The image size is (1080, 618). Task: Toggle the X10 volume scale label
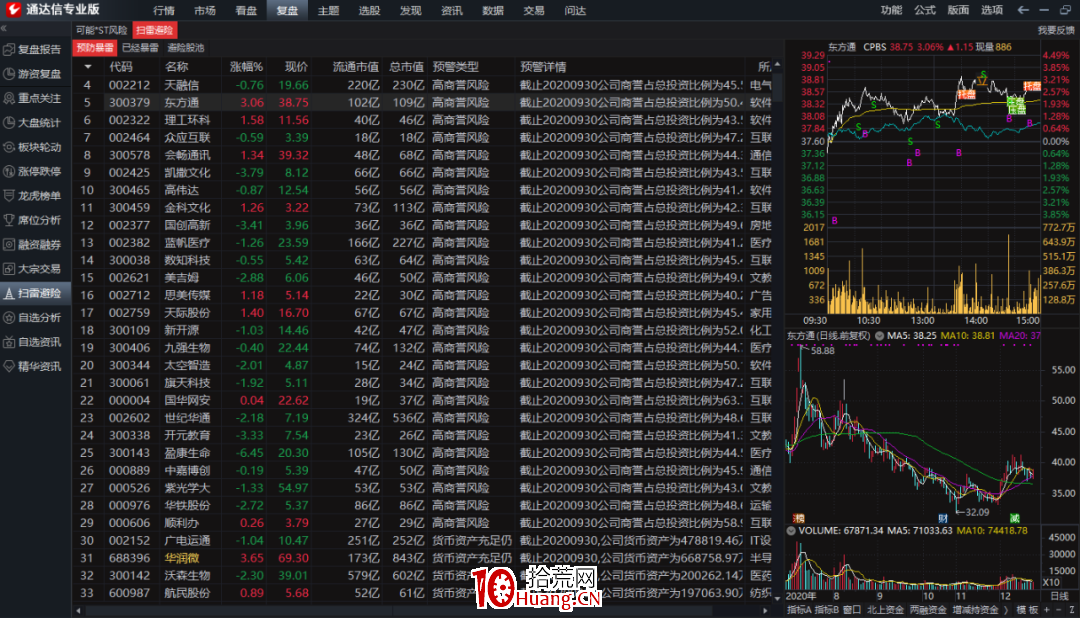[1051, 582]
